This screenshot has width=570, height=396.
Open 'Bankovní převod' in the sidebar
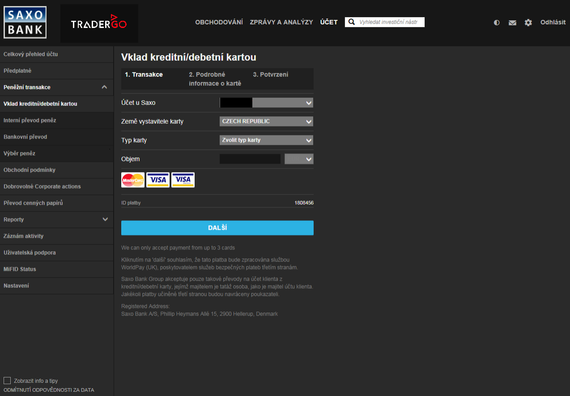coord(56,137)
